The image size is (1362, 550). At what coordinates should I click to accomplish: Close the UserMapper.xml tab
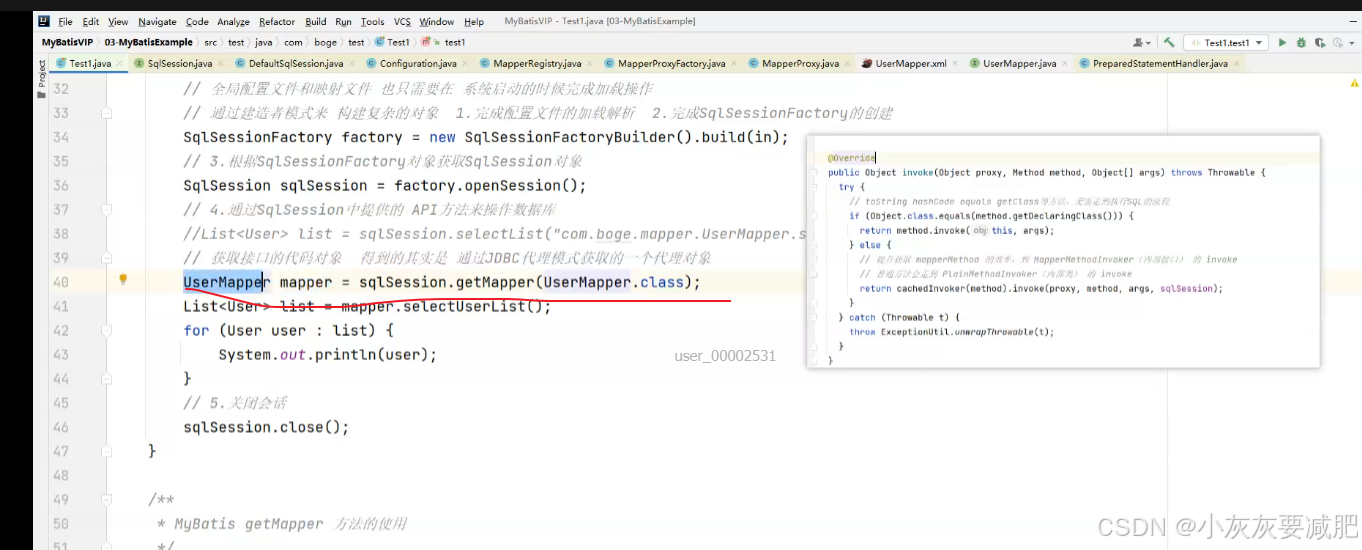(x=956, y=64)
